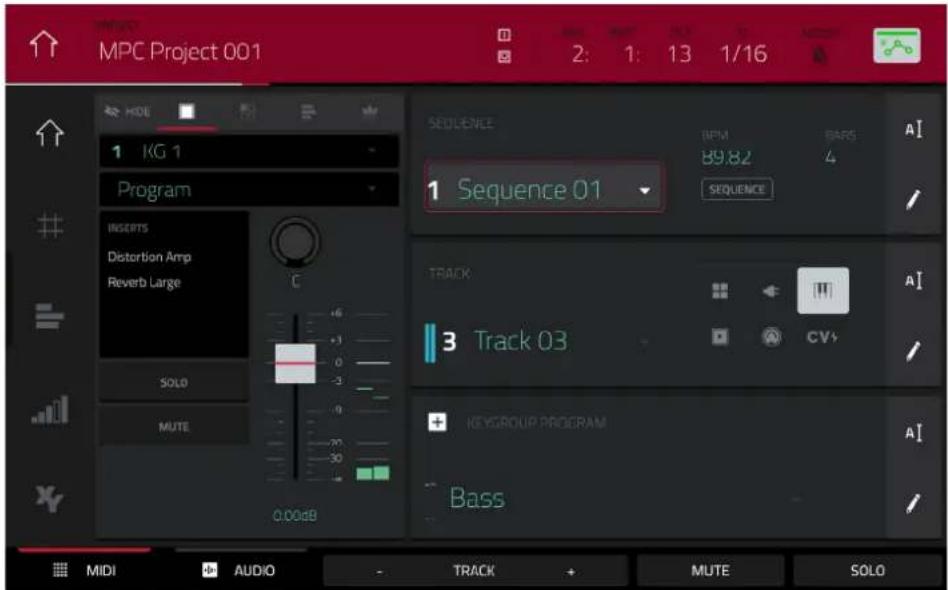
Task: Open the Program channel strip dropdown
Action: coord(249,190)
